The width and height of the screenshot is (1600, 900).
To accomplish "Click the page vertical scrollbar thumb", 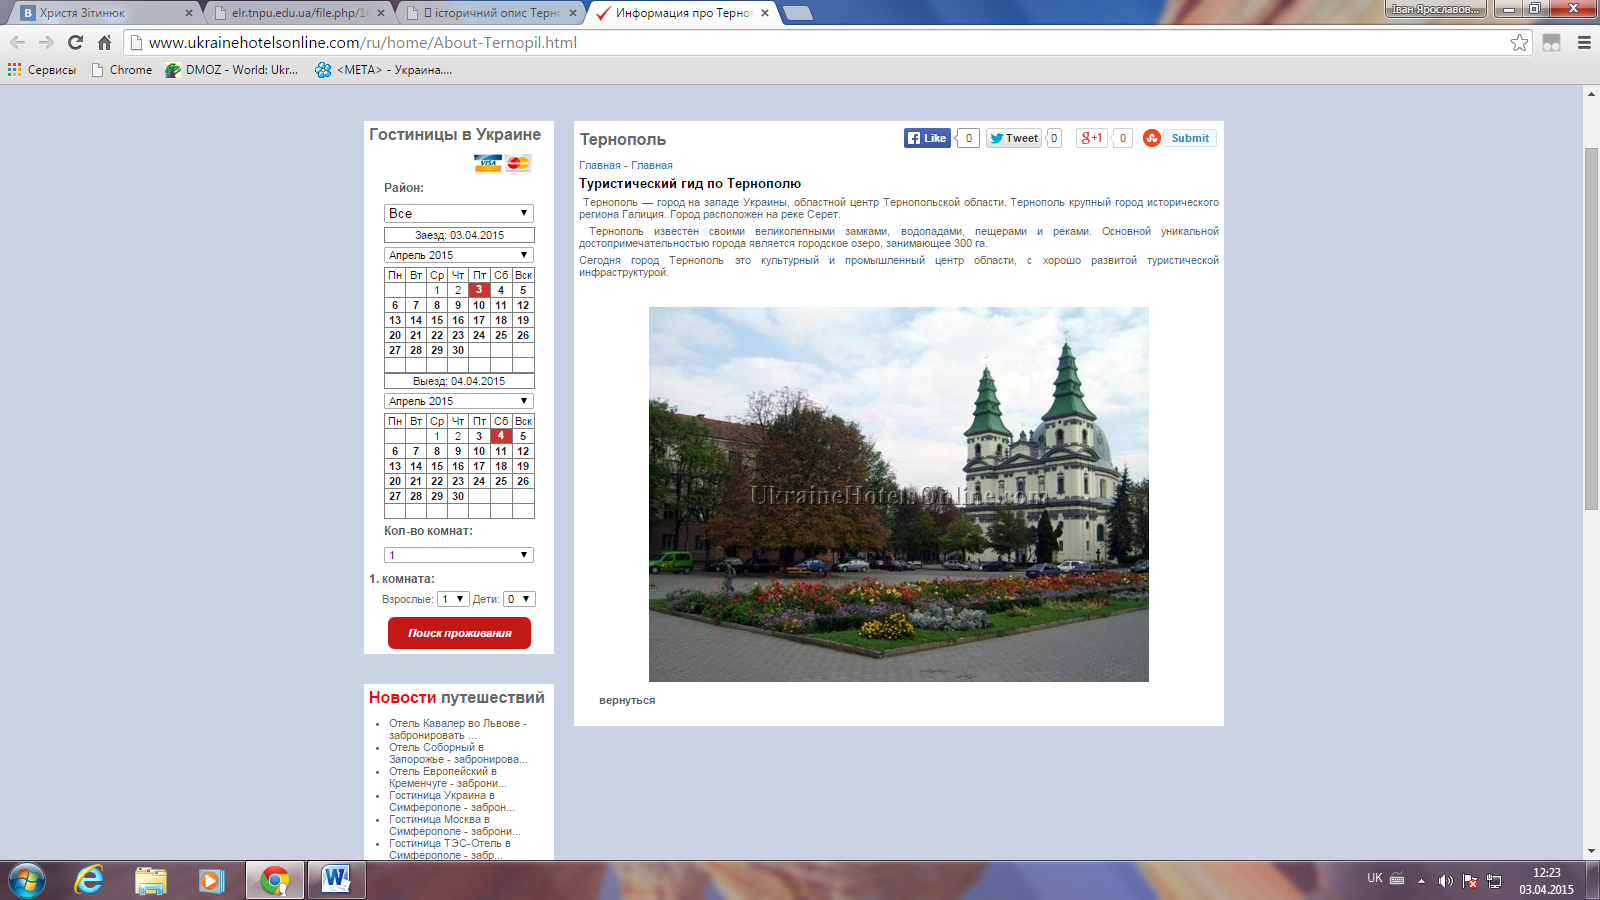I will pyautogui.click(x=1591, y=329).
